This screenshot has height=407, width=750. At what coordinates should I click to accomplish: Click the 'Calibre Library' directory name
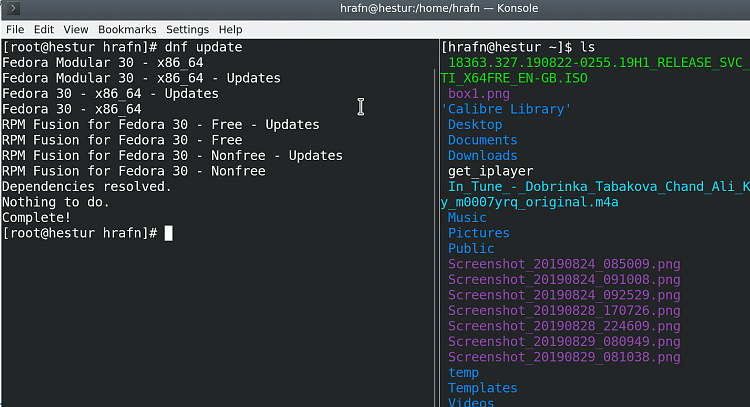[x=506, y=109]
